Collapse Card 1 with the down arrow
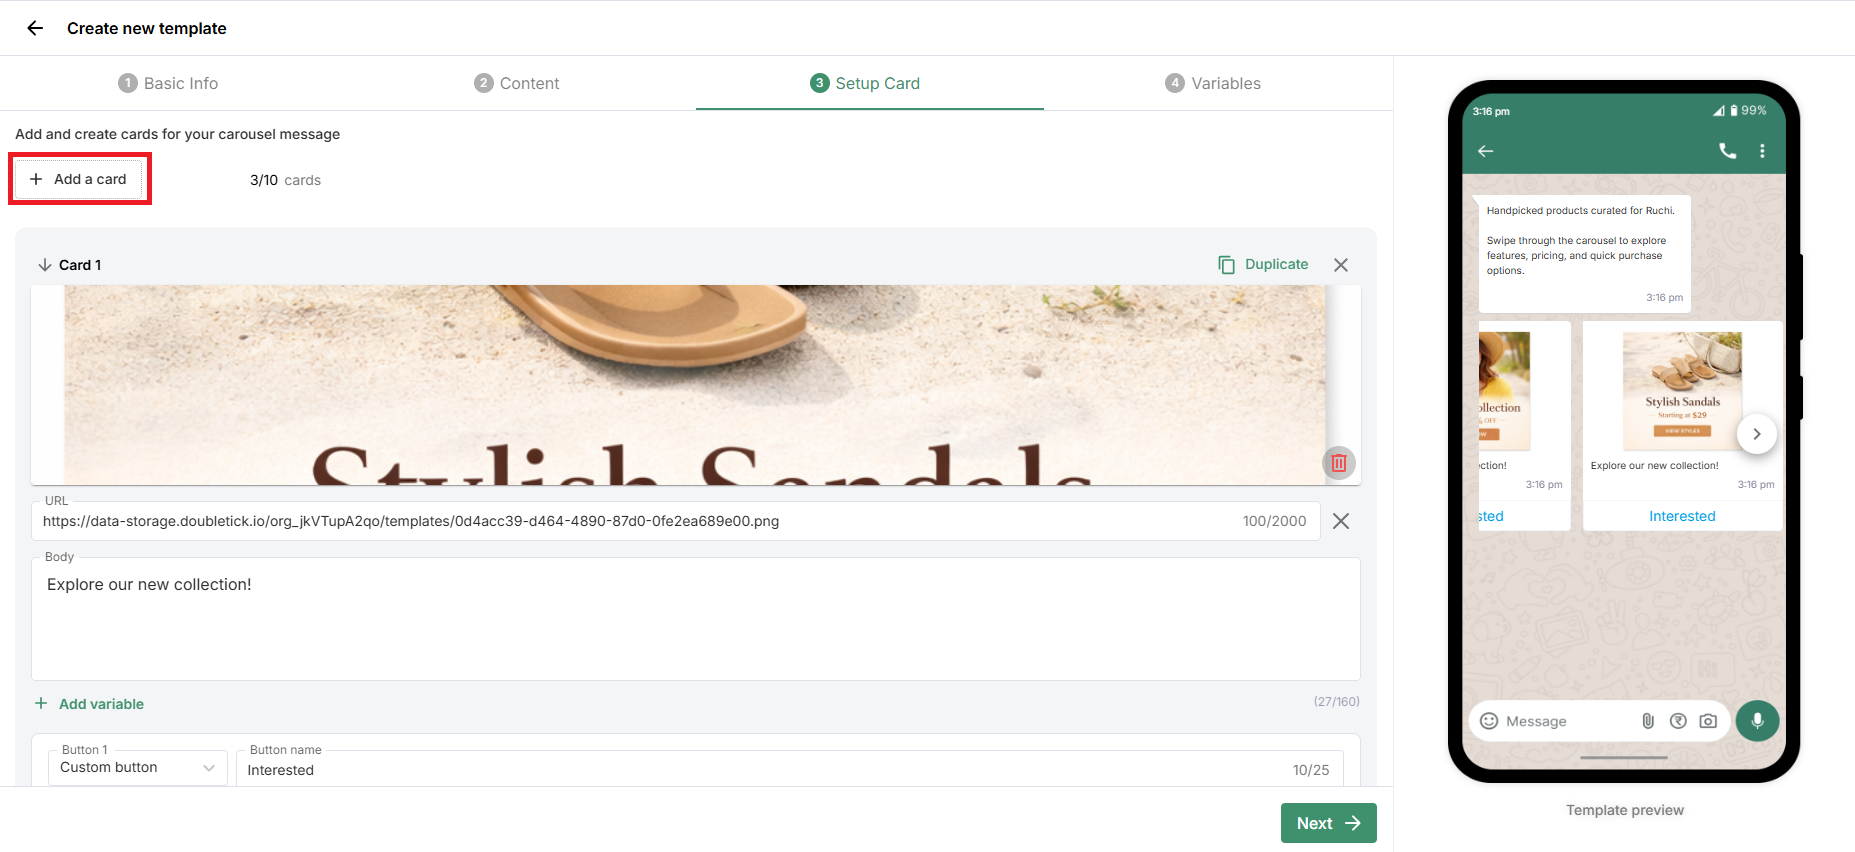The image size is (1855, 852). (x=44, y=265)
